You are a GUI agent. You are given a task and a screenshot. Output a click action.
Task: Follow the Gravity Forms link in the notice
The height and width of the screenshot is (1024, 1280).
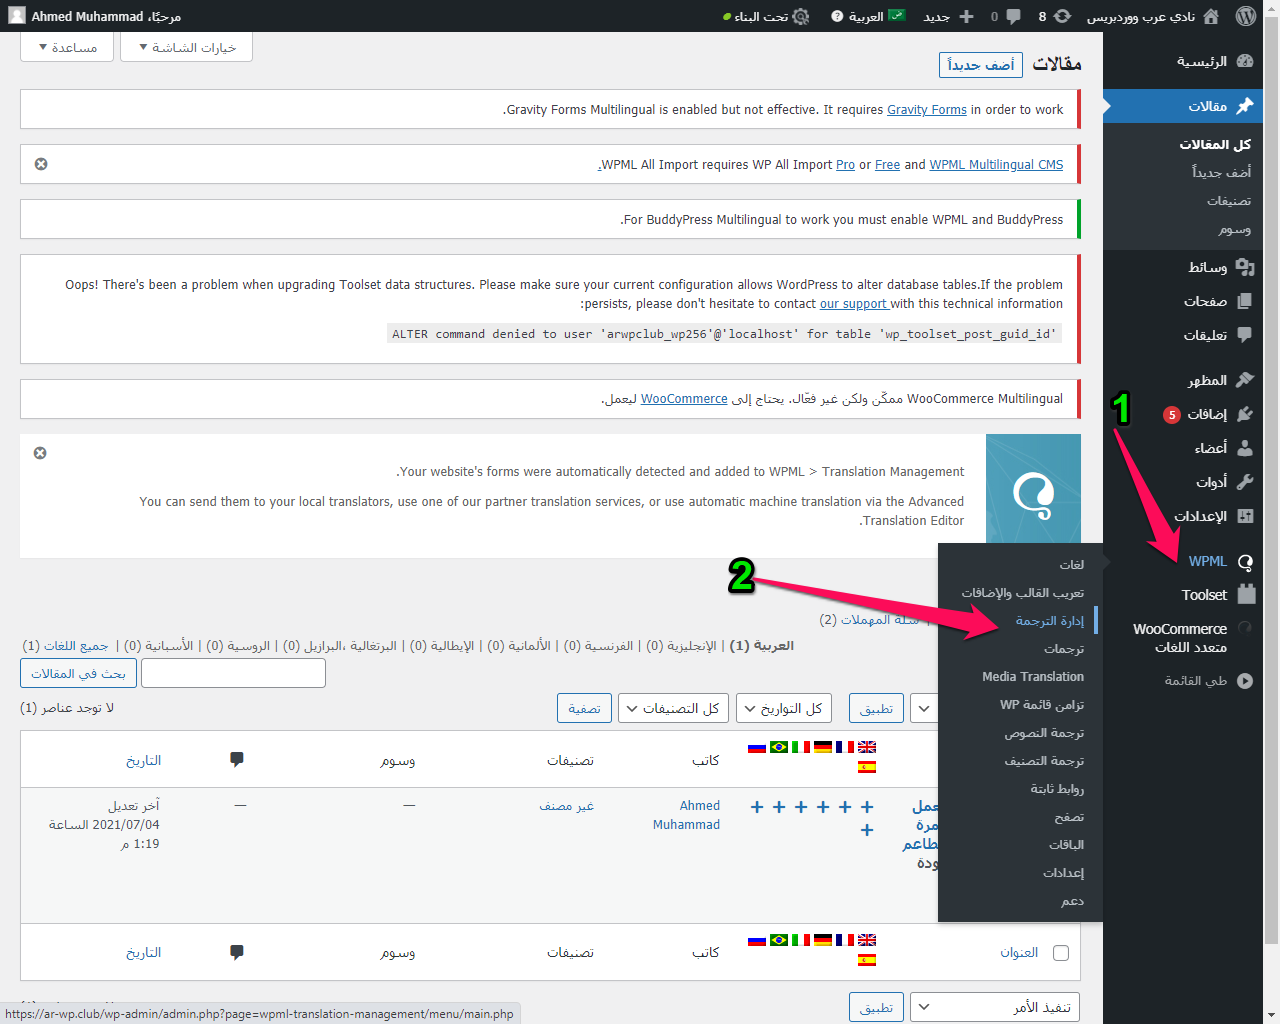pos(927,110)
